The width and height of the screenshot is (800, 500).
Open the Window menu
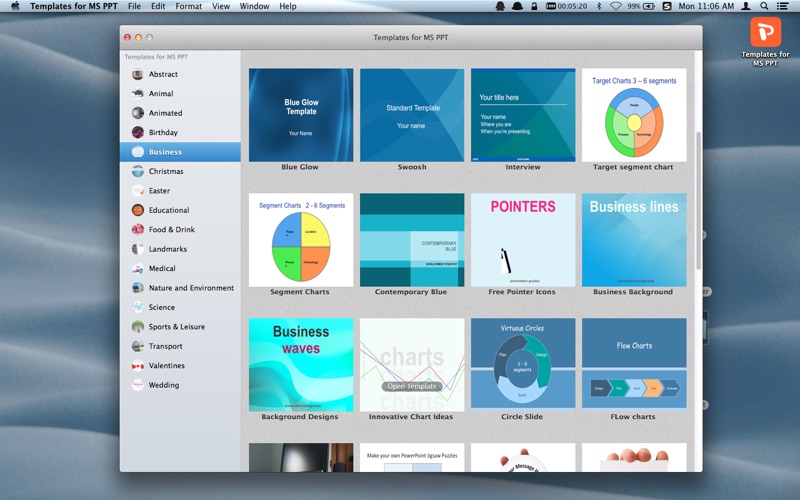254,6
